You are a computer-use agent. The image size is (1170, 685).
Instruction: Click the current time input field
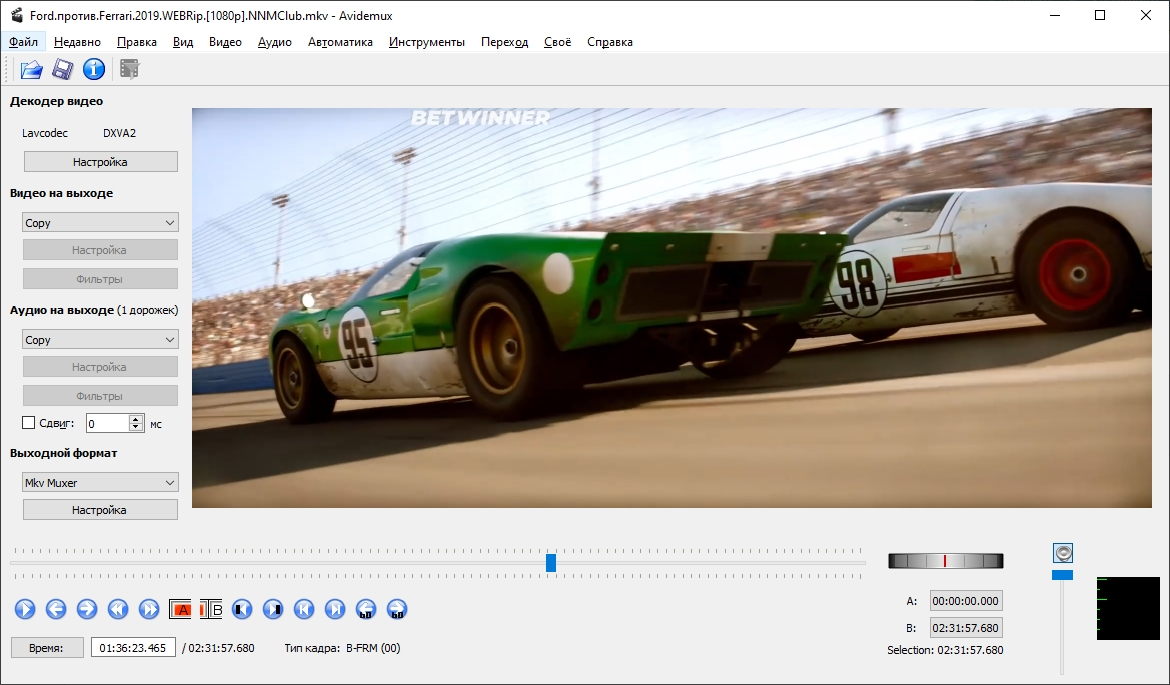tap(133, 648)
